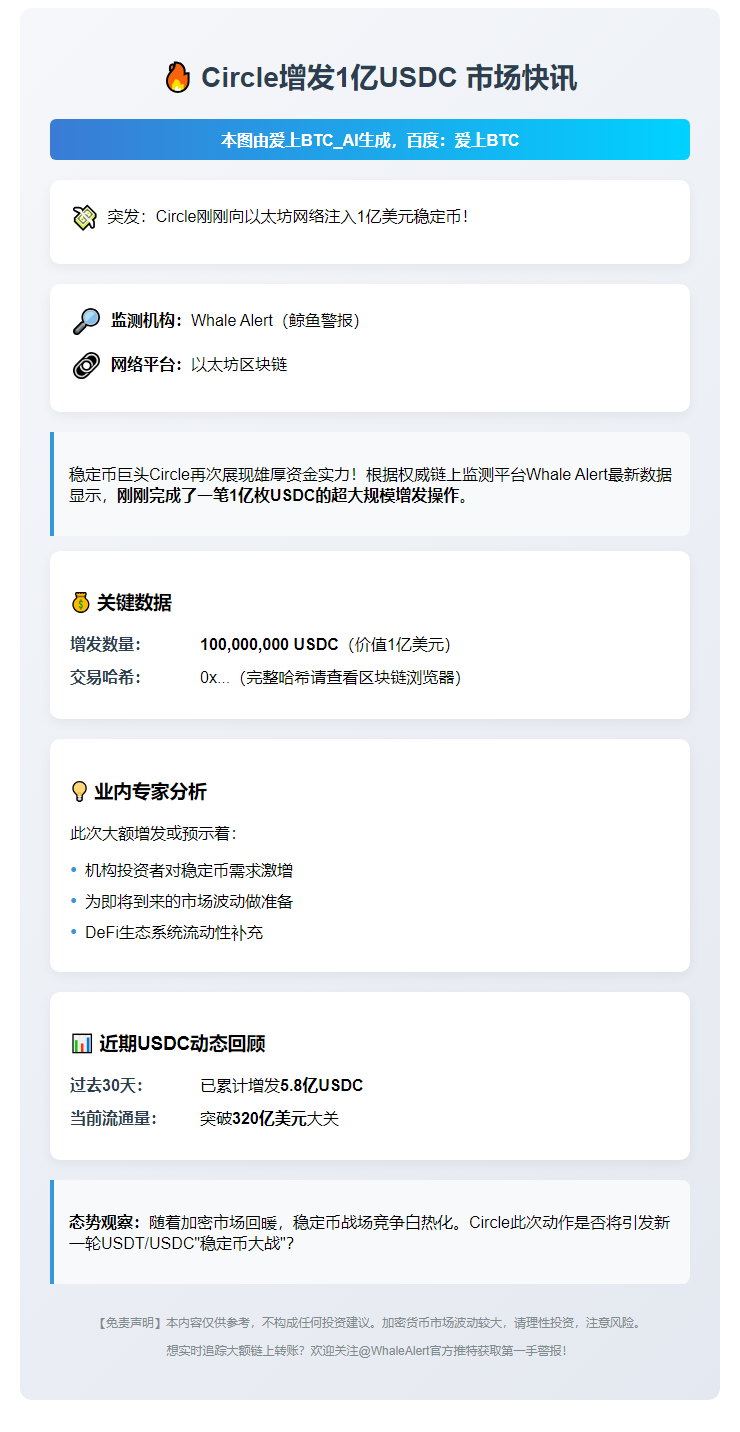Click the blue banner 本图由爱上BTC_AI生成

[x=370, y=140]
